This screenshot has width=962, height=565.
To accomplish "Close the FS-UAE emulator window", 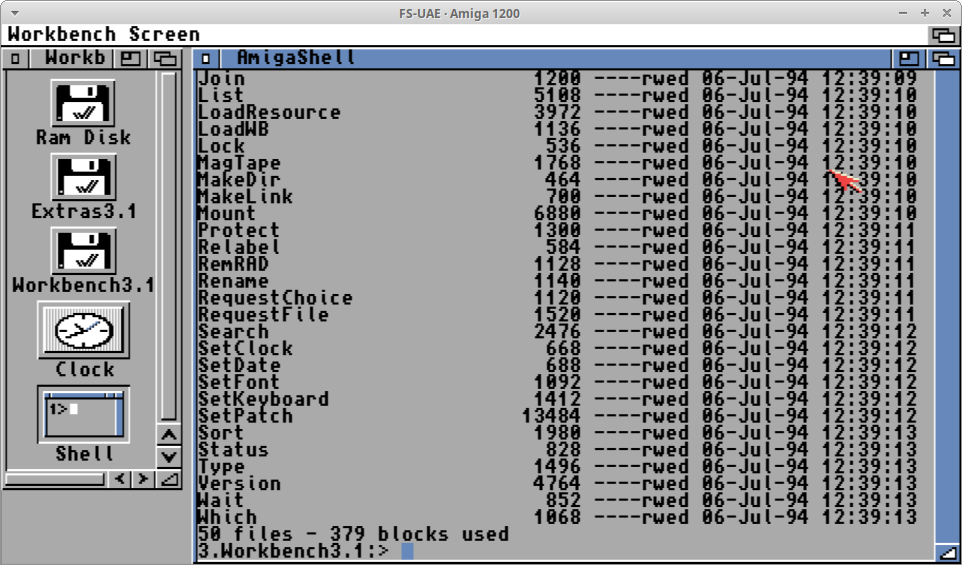I will click(947, 13).
